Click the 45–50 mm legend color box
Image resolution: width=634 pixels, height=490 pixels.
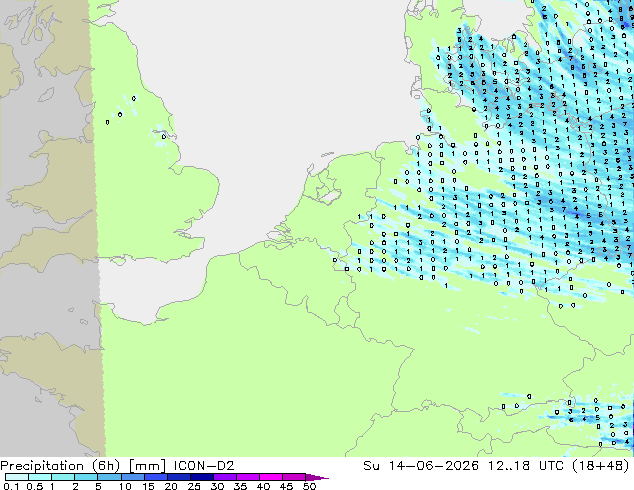click(x=294, y=477)
